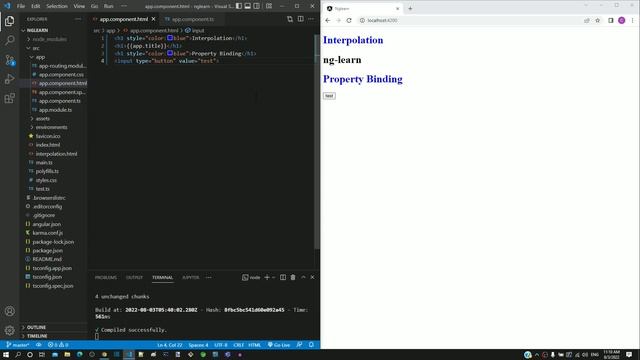Screen dimensions: 640x360
Task: Open the File menu
Action: 21,6
